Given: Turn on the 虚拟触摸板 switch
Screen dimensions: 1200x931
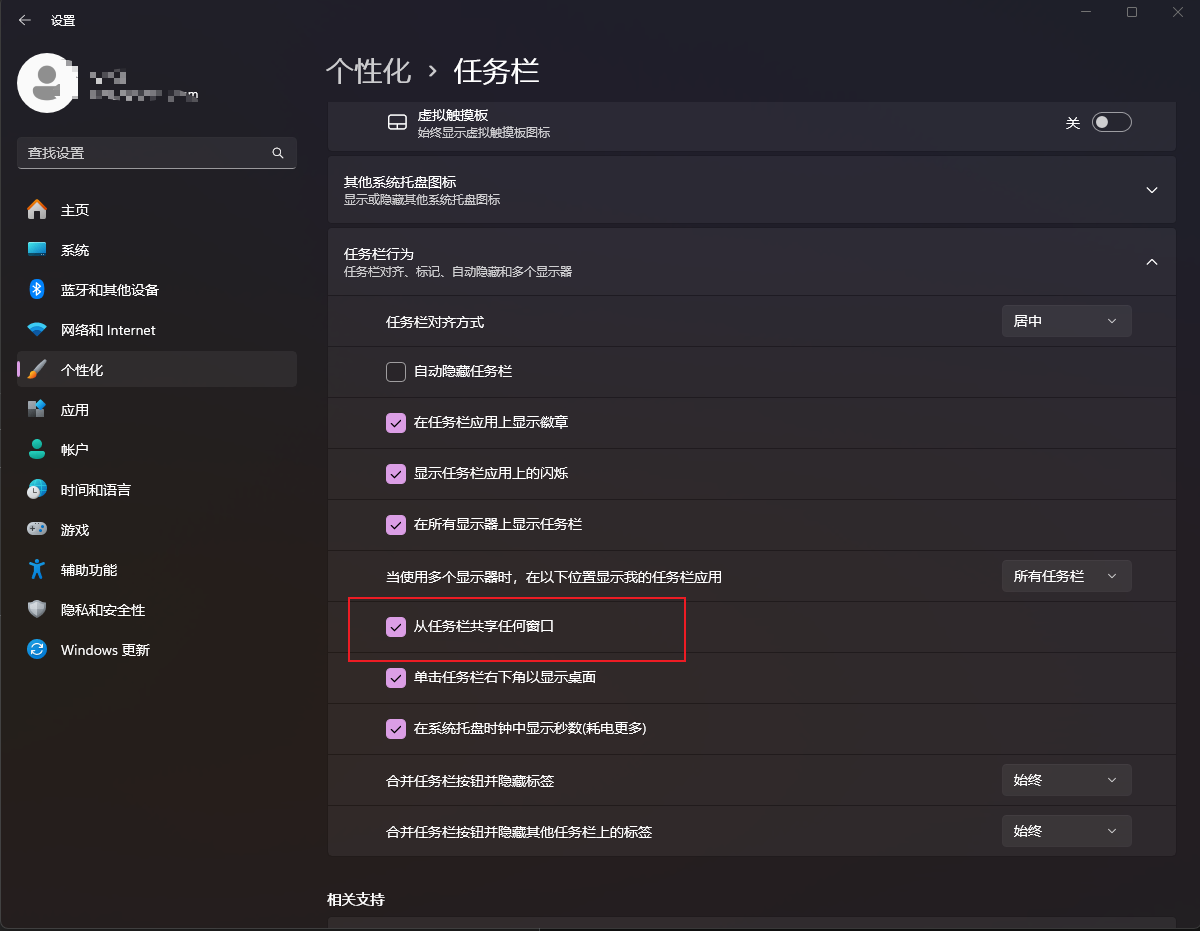Looking at the screenshot, I should (x=1111, y=123).
